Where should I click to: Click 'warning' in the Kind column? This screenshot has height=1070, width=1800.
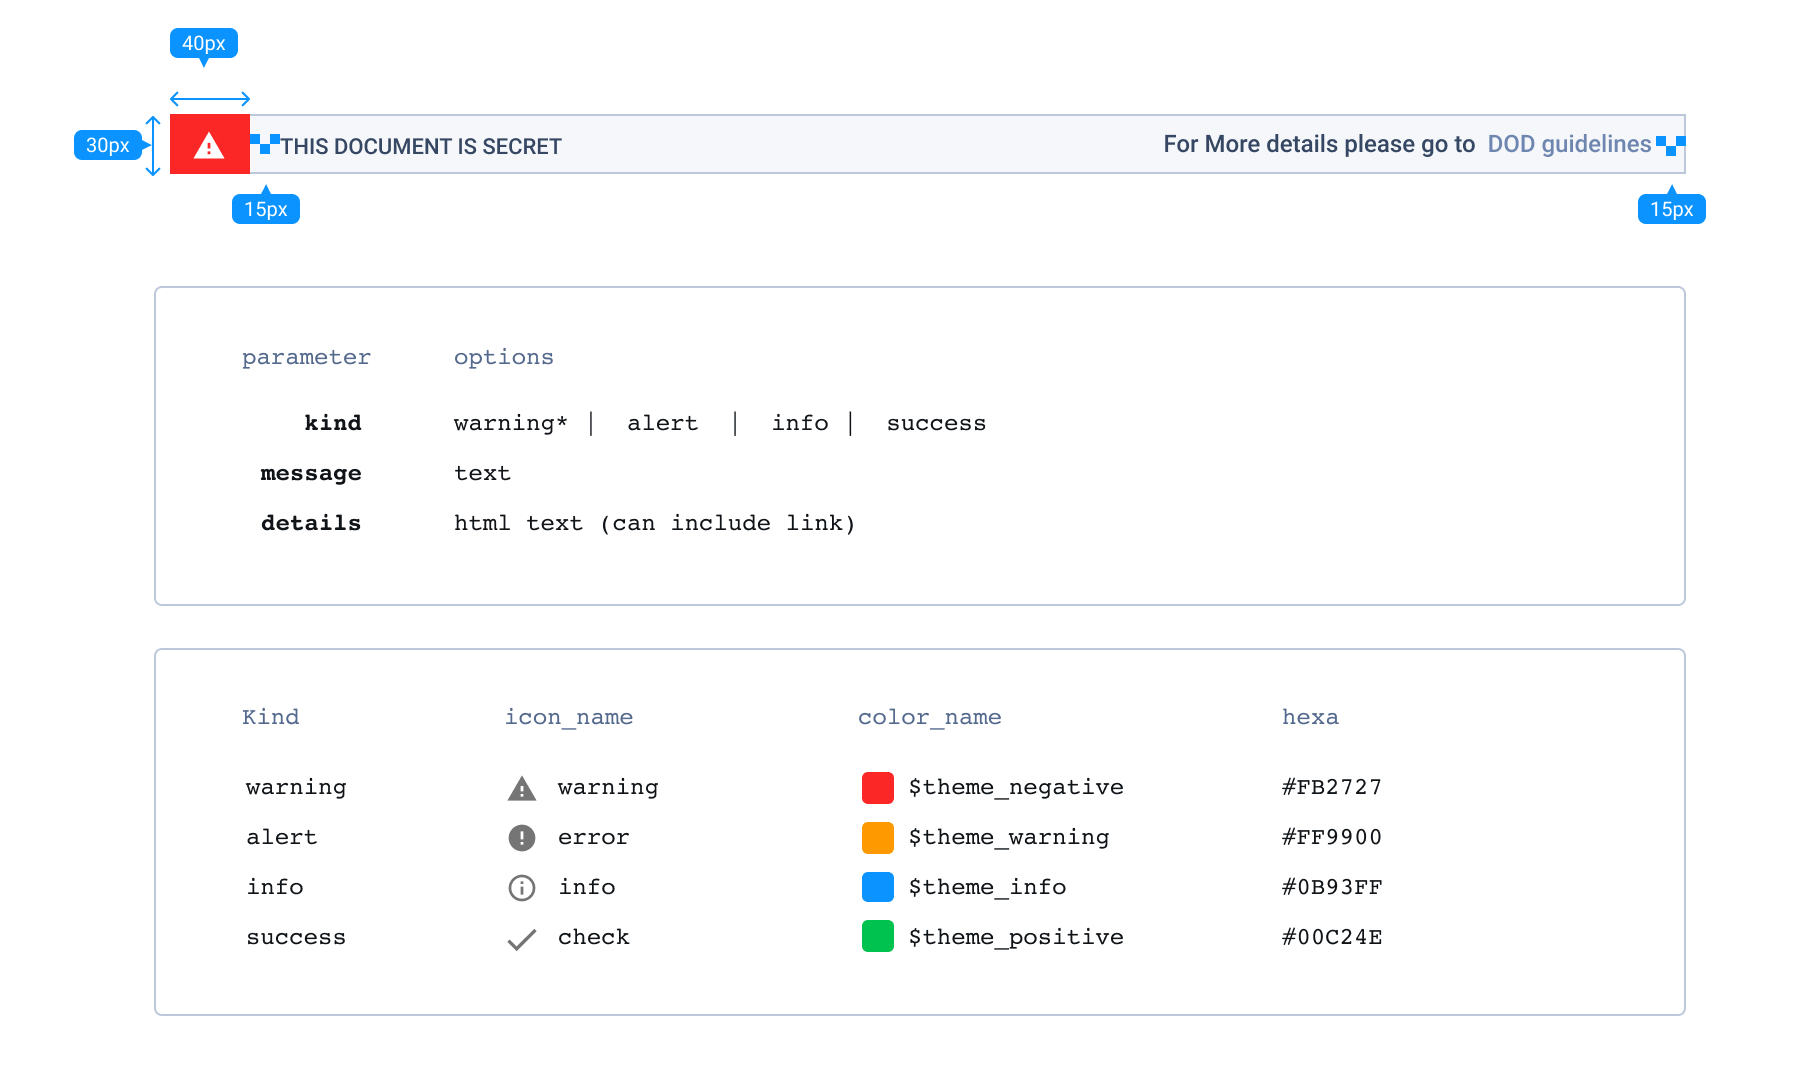coord(296,788)
